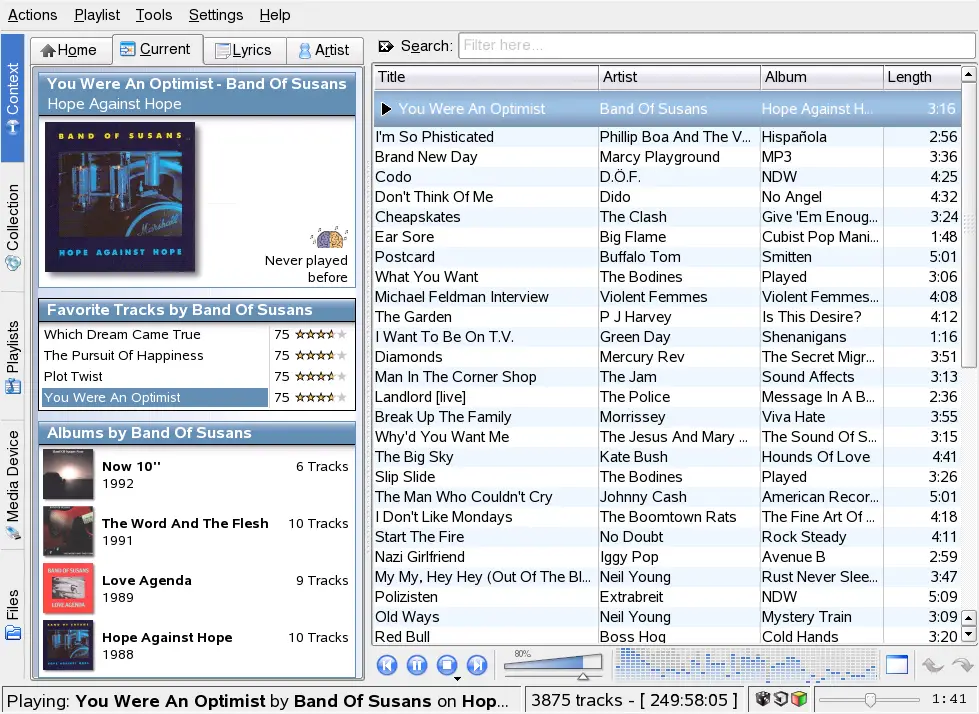Select Plot Twist in favorite tracks
Viewport: 979px width, 714px height.
click(74, 376)
